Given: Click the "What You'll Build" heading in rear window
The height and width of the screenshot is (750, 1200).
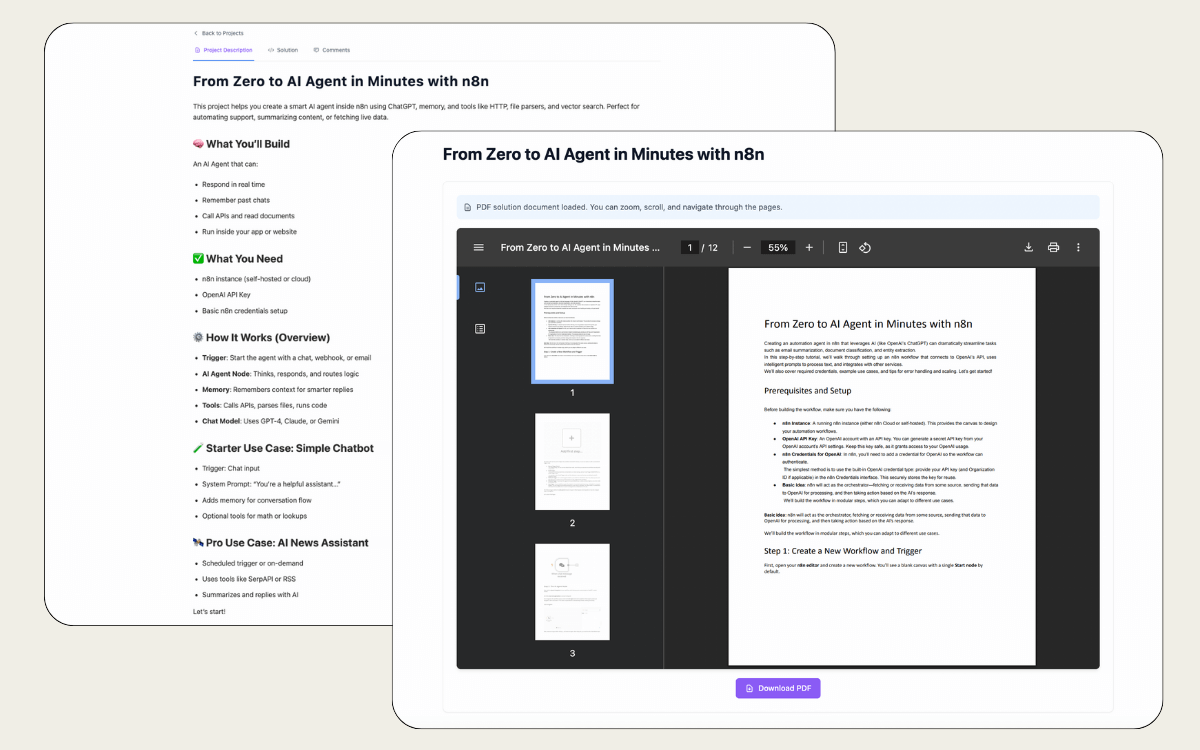Looking at the screenshot, I should coord(241,144).
